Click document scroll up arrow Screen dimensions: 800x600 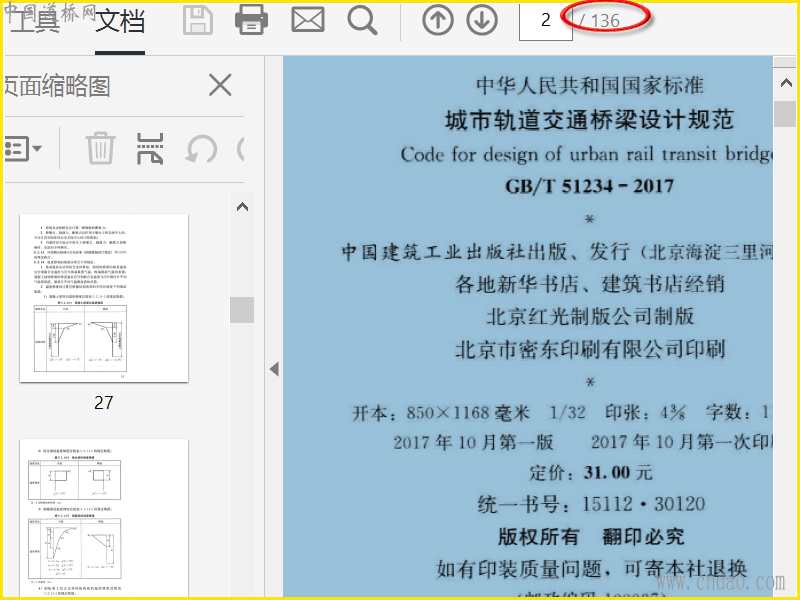coord(786,83)
